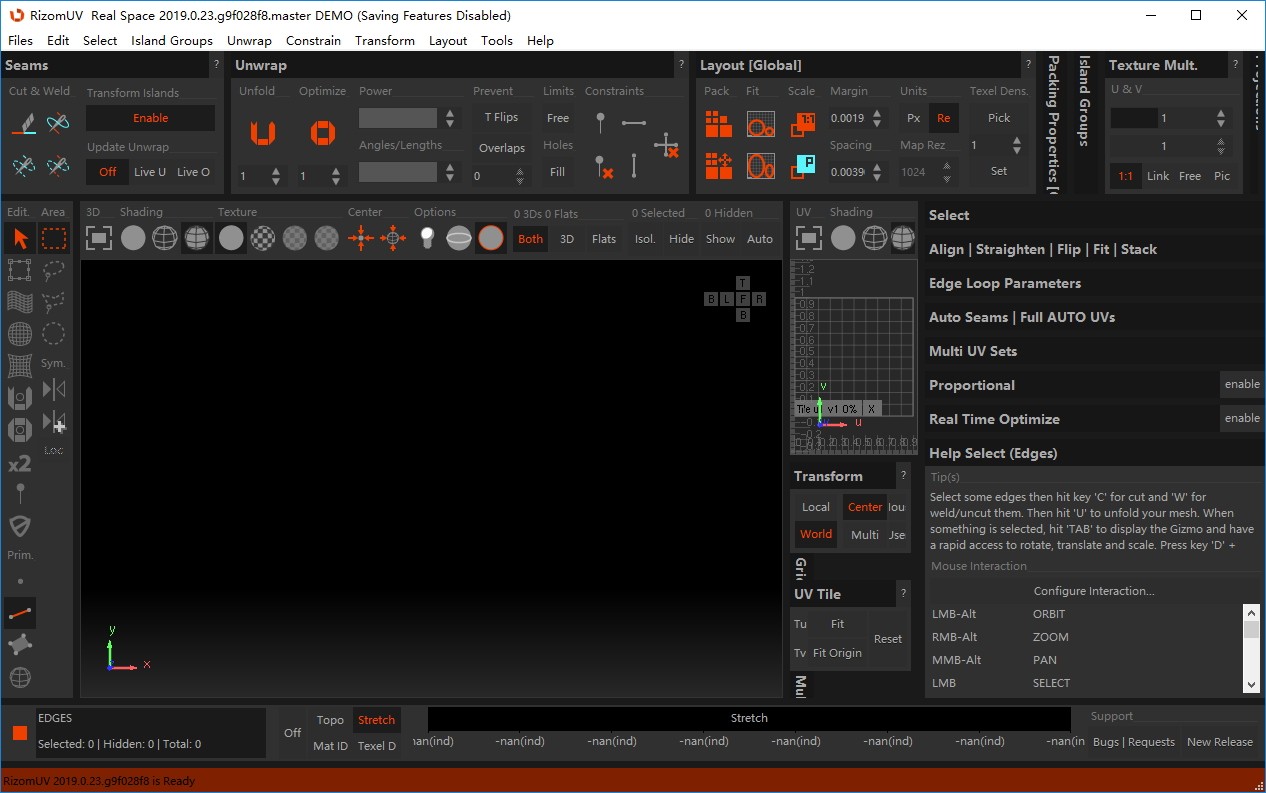The width and height of the screenshot is (1266, 793).
Task: Click the Pack islands icon in Layout
Action: click(718, 124)
